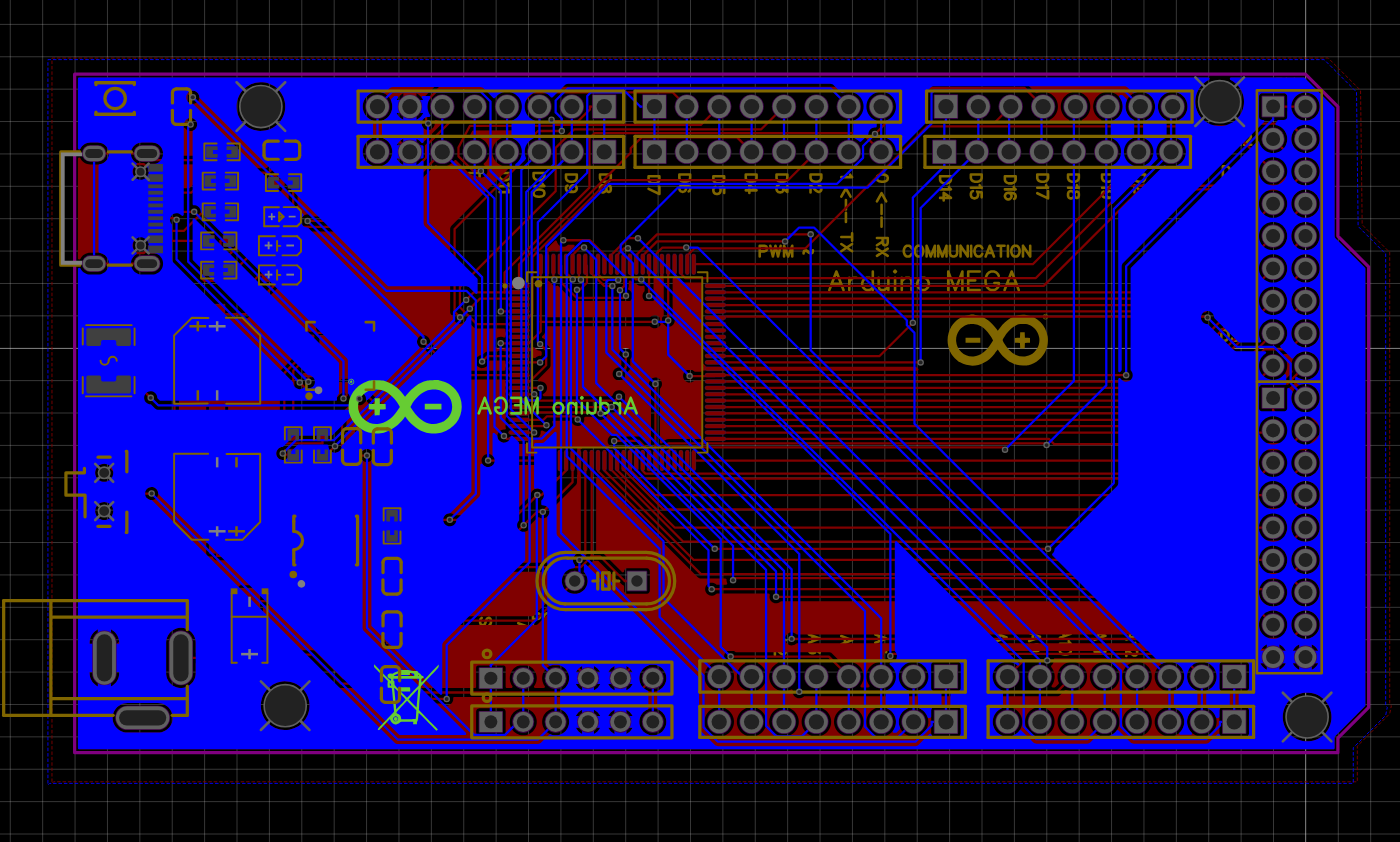Select the DC power barrel jack footprint

click(x=96, y=660)
